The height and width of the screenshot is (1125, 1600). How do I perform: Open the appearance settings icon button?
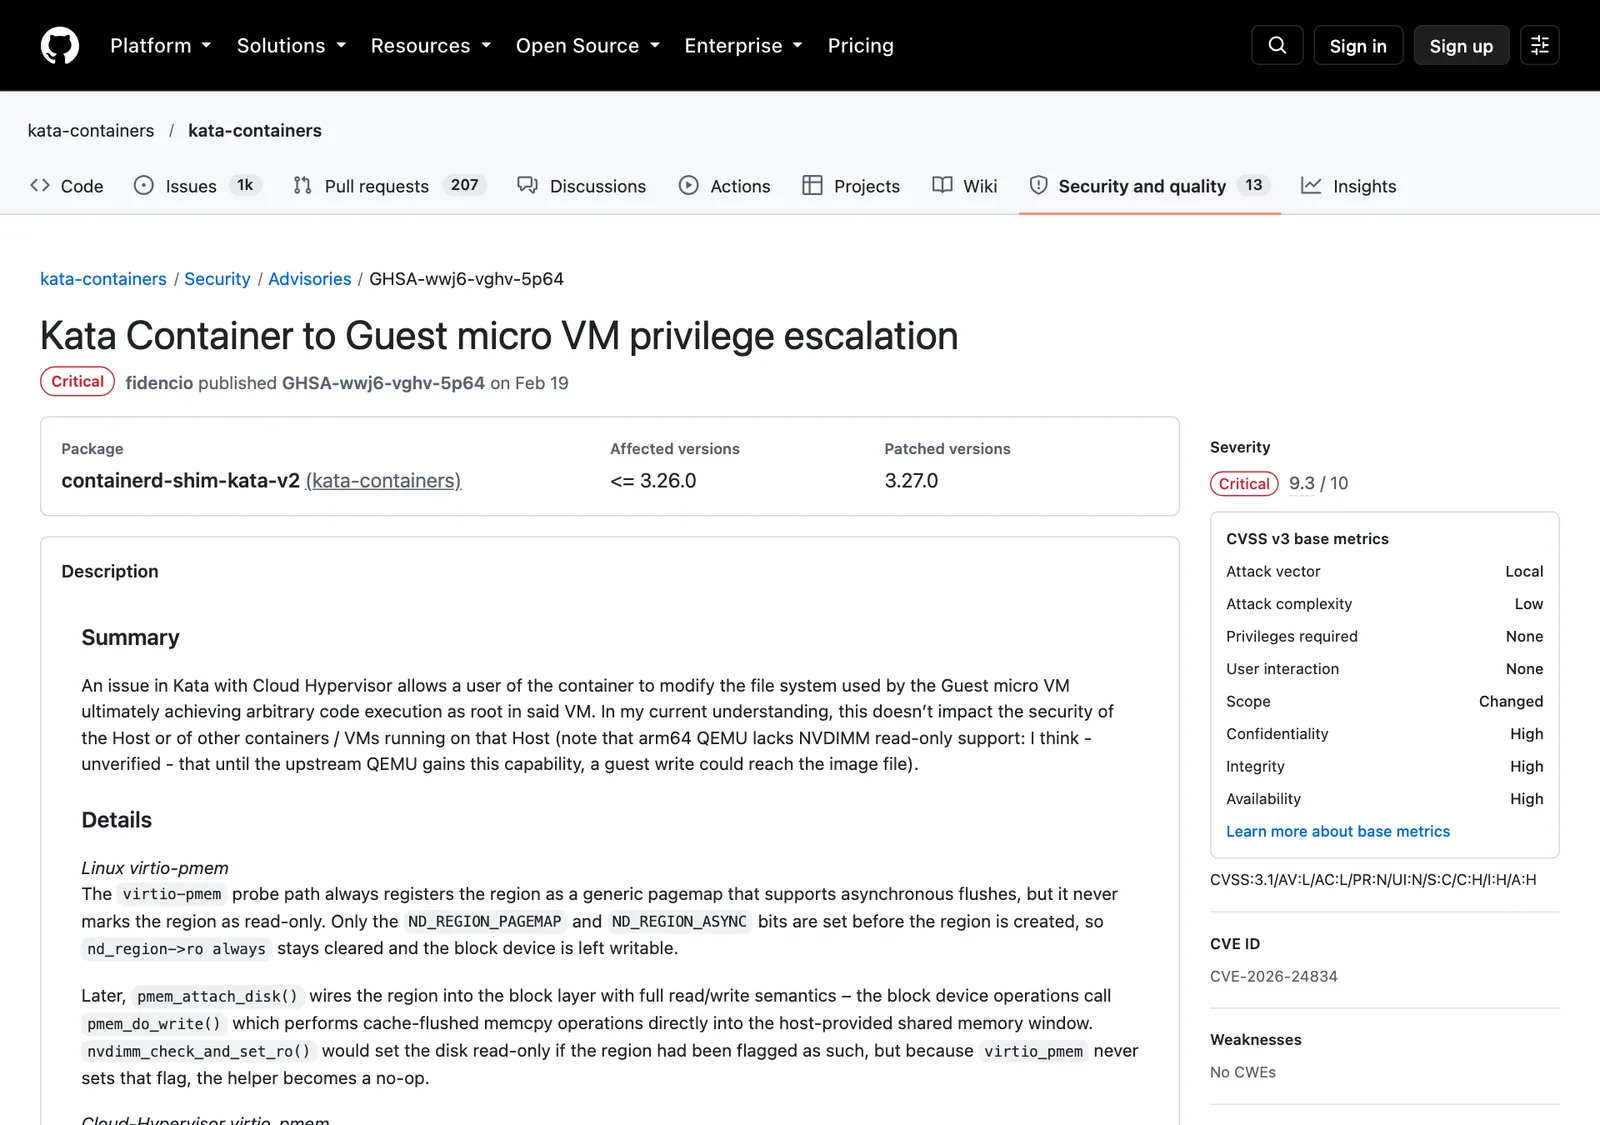pos(1540,45)
